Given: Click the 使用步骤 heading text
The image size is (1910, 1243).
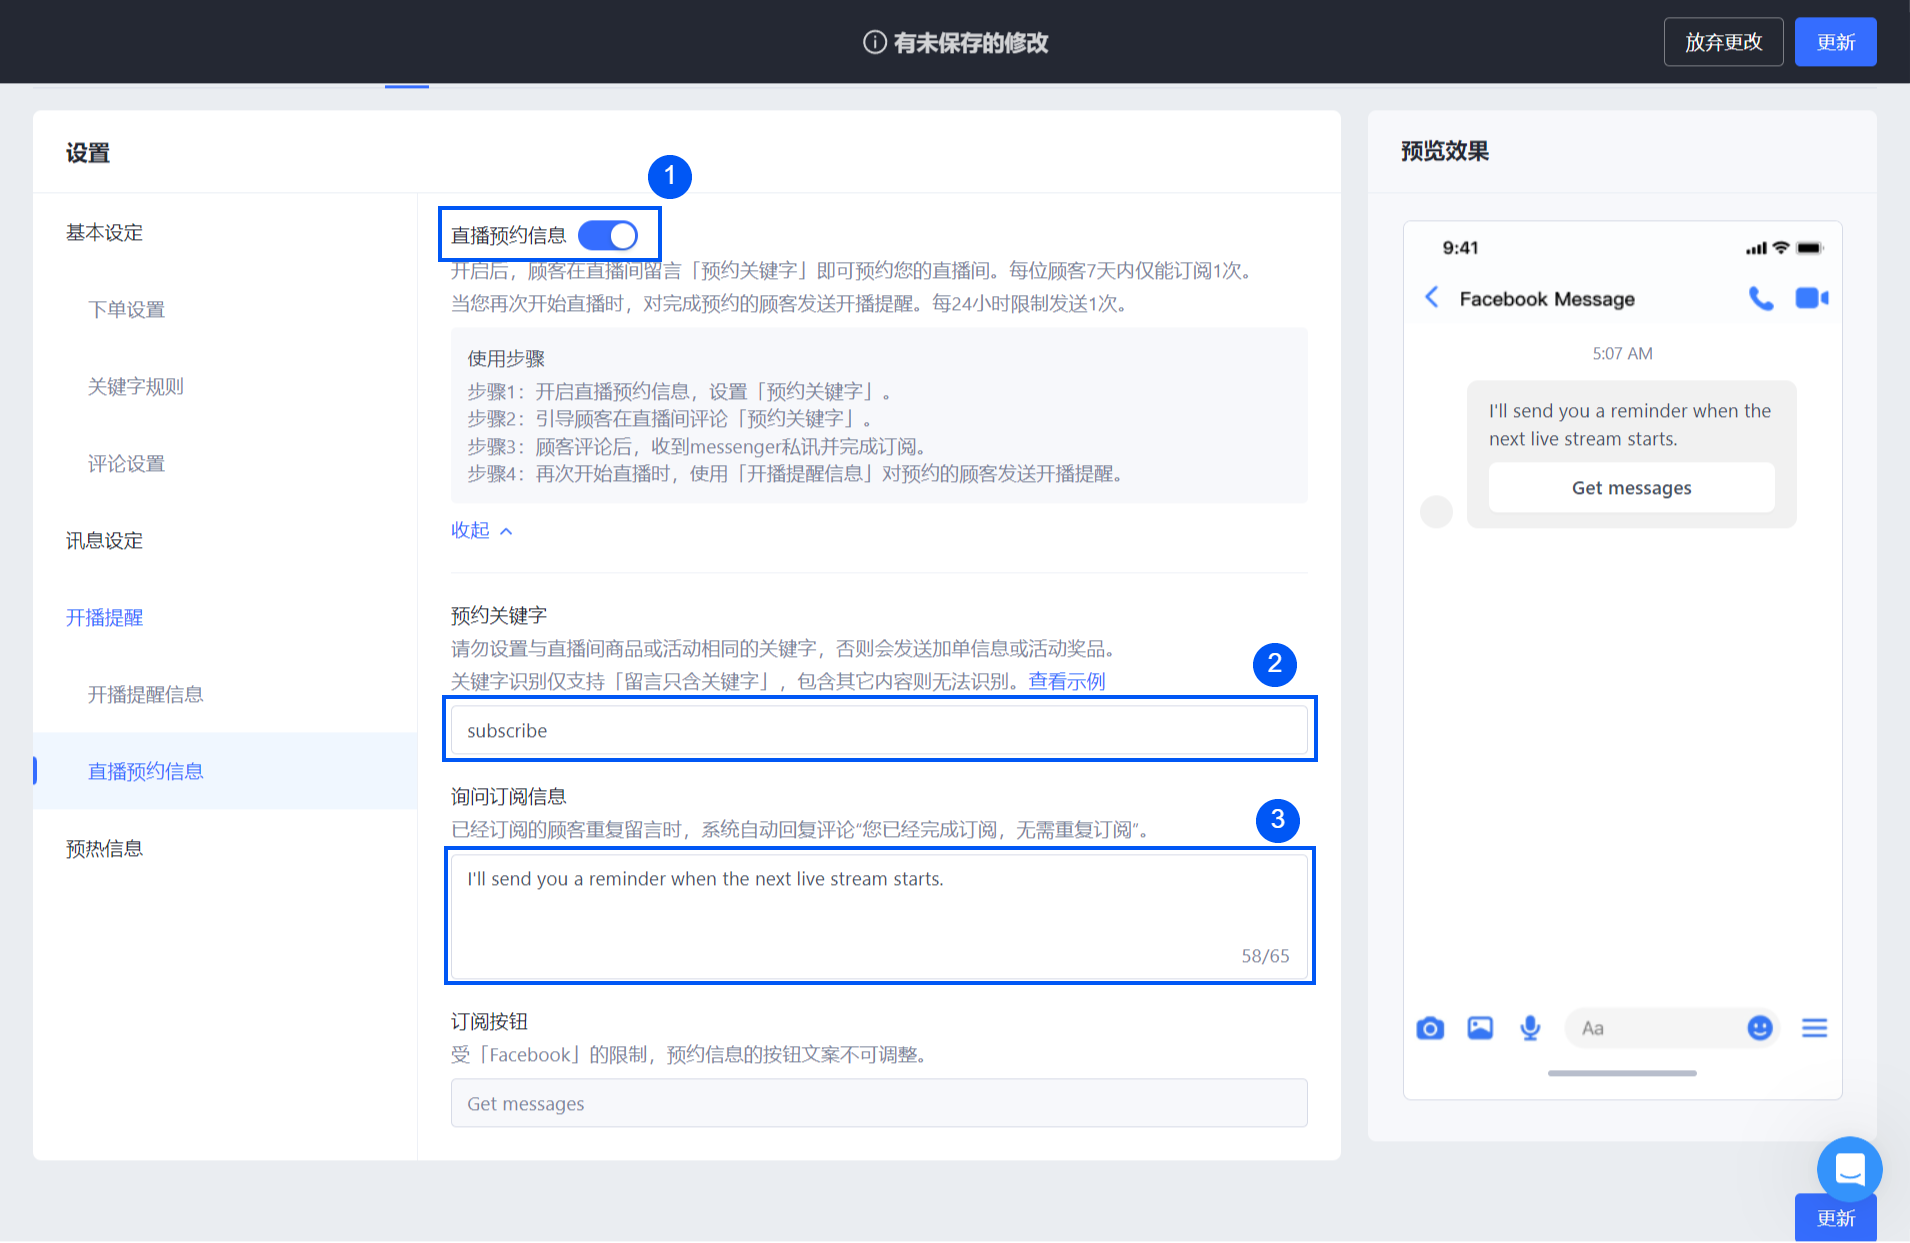Looking at the screenshot, I should (506, 359).
